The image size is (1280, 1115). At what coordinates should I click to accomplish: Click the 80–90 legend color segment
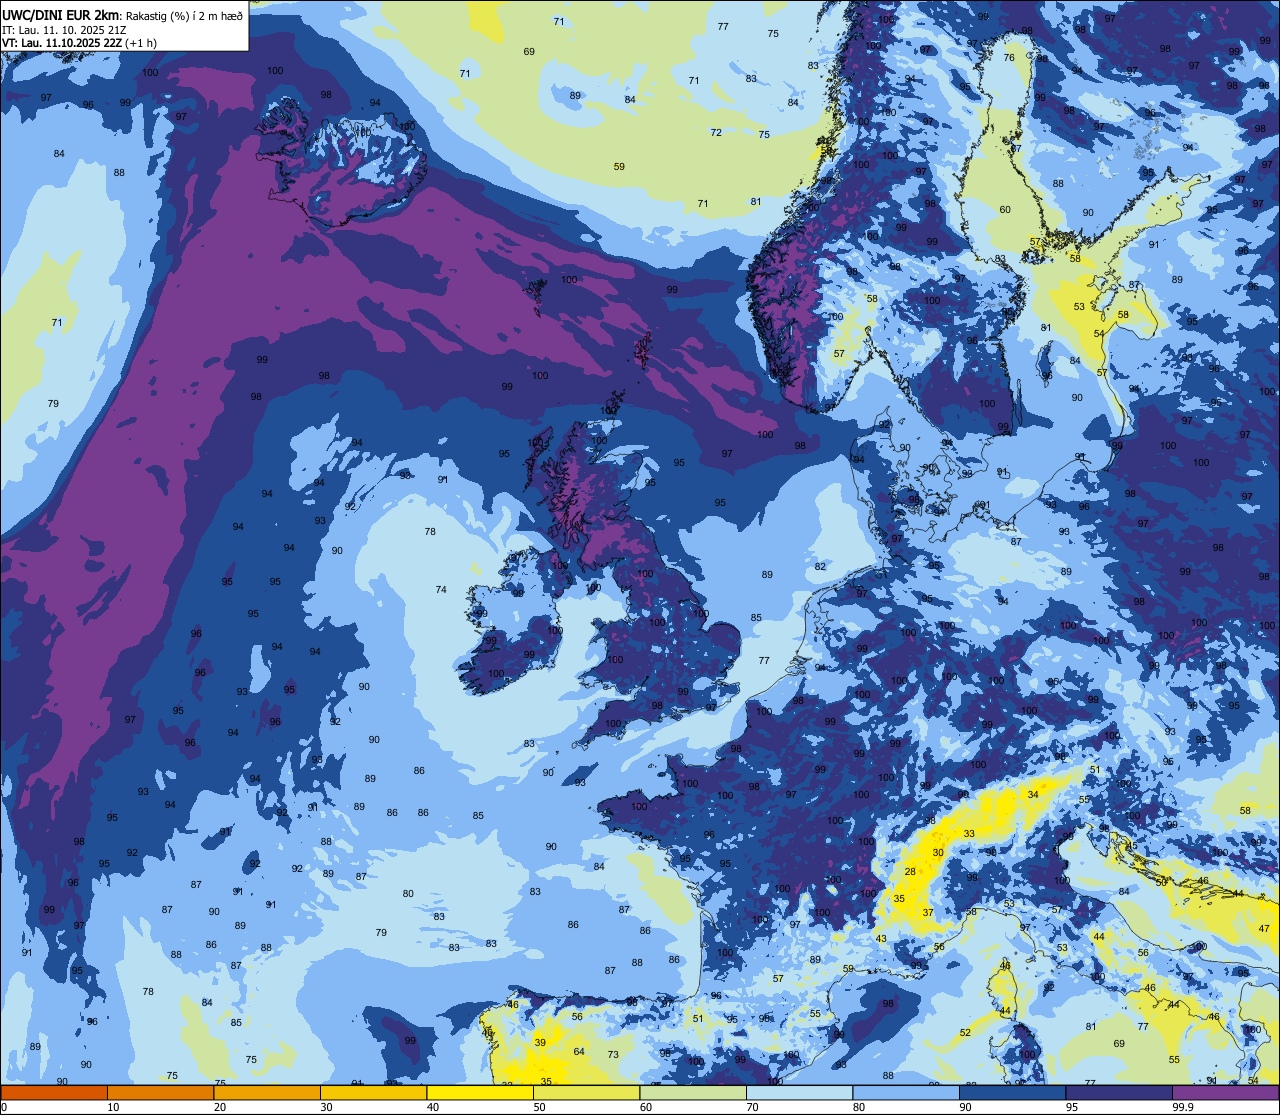click(906, 1092)
